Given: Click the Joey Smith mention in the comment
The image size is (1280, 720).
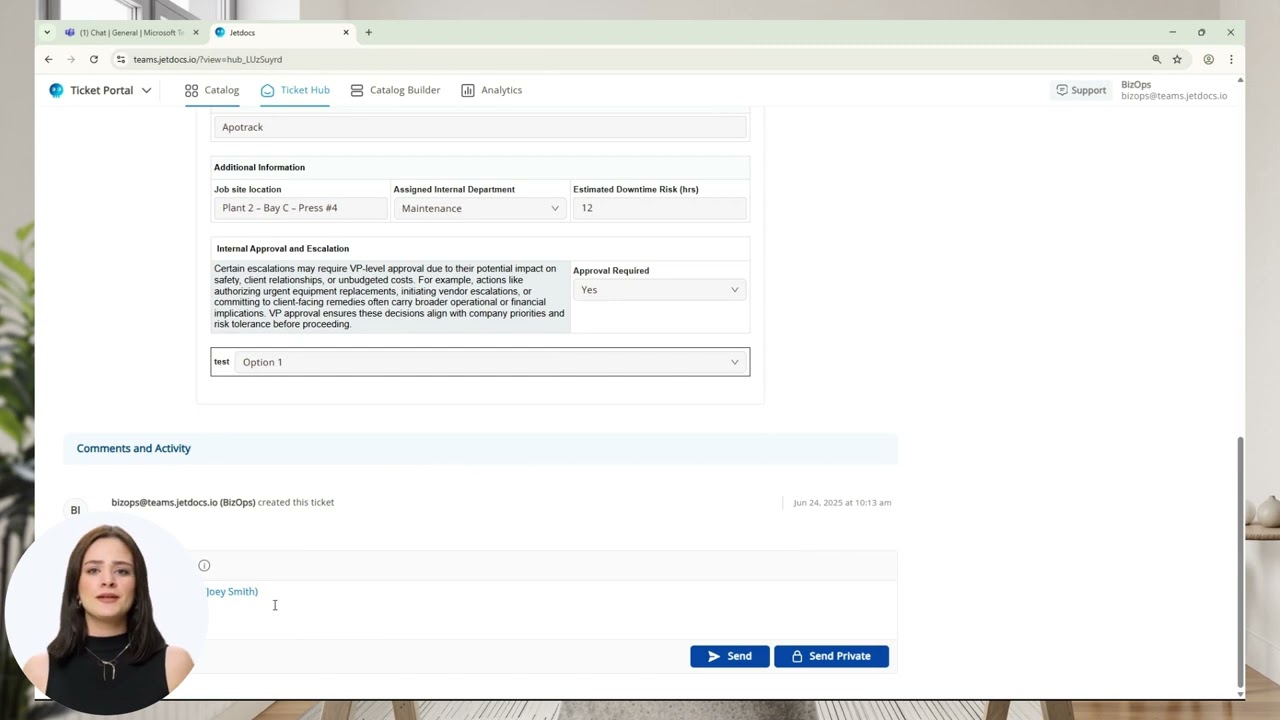Looking at the screenshot, I should [232, 591].
